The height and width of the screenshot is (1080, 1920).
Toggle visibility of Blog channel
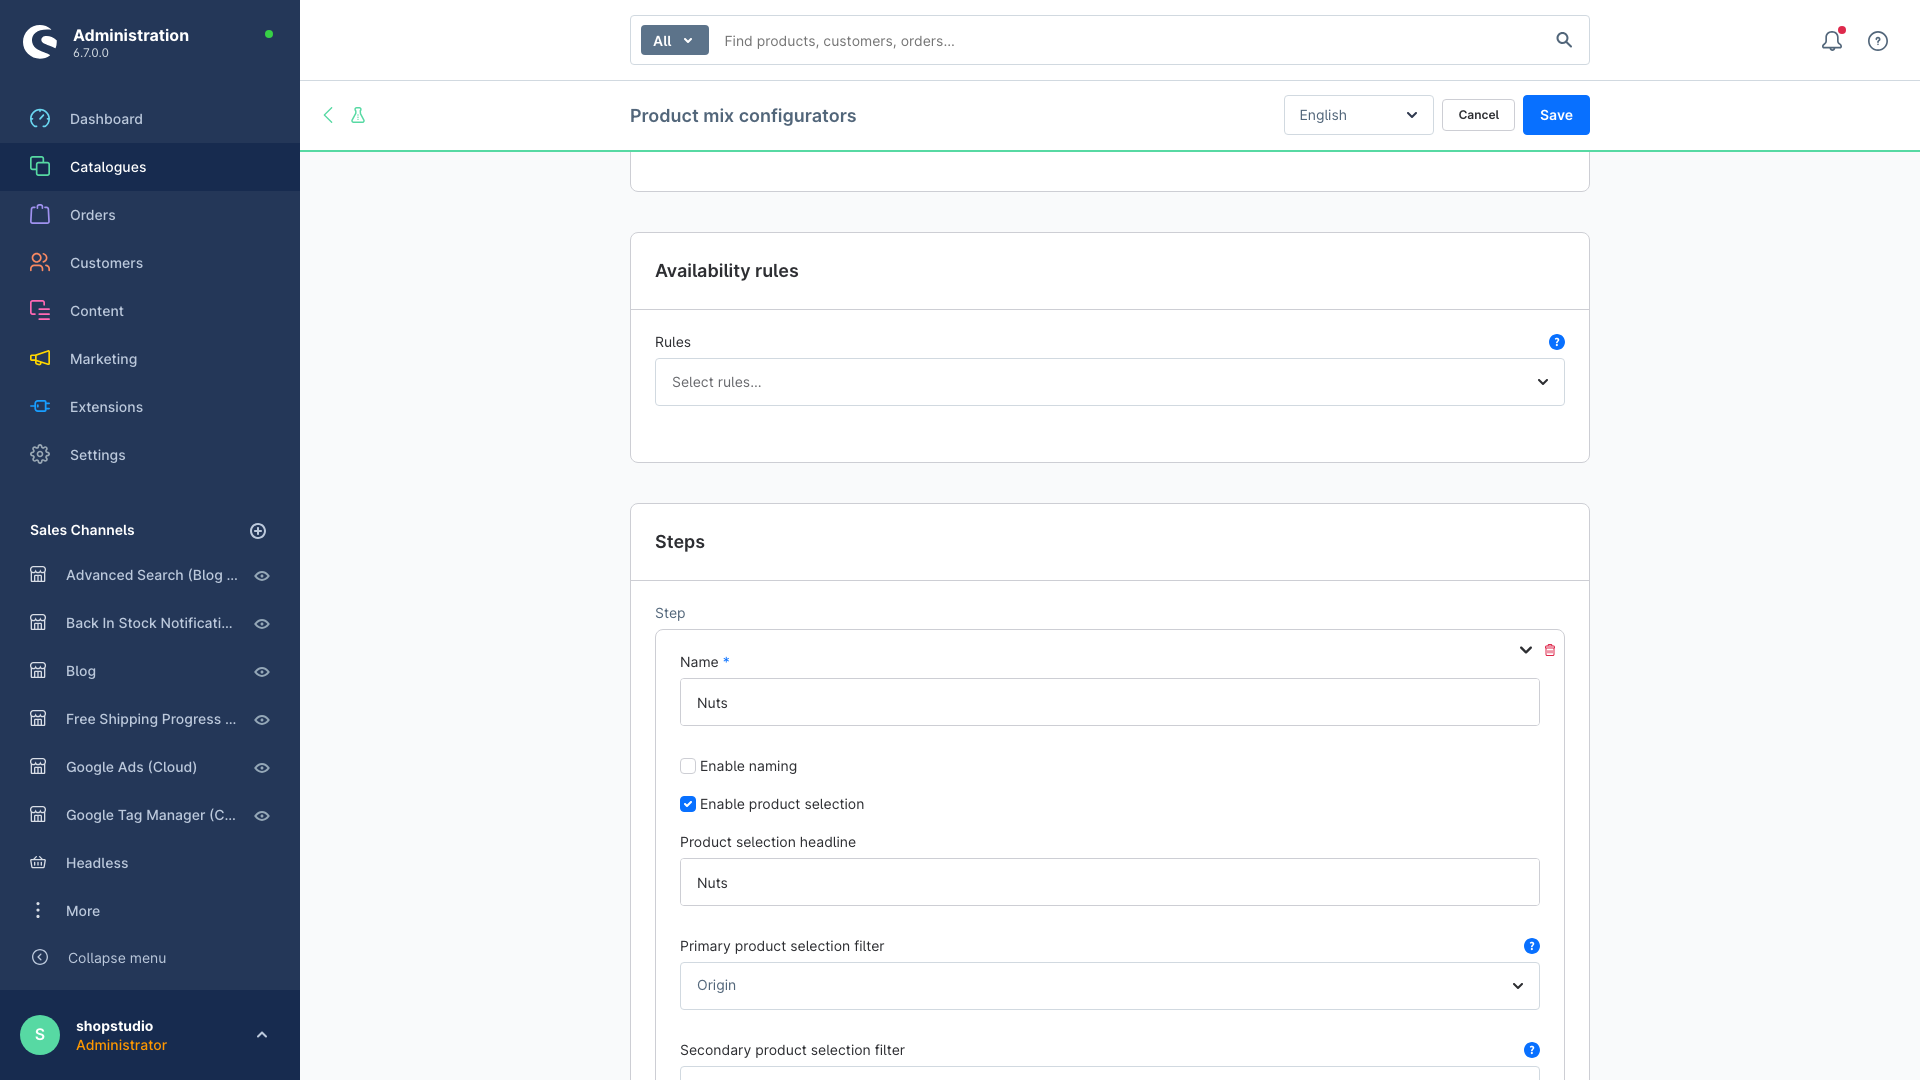click(262, 672)
